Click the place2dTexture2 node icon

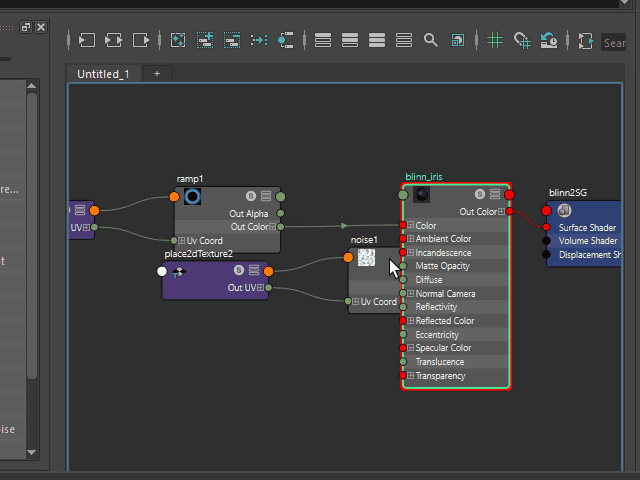(x=180, y=271)
